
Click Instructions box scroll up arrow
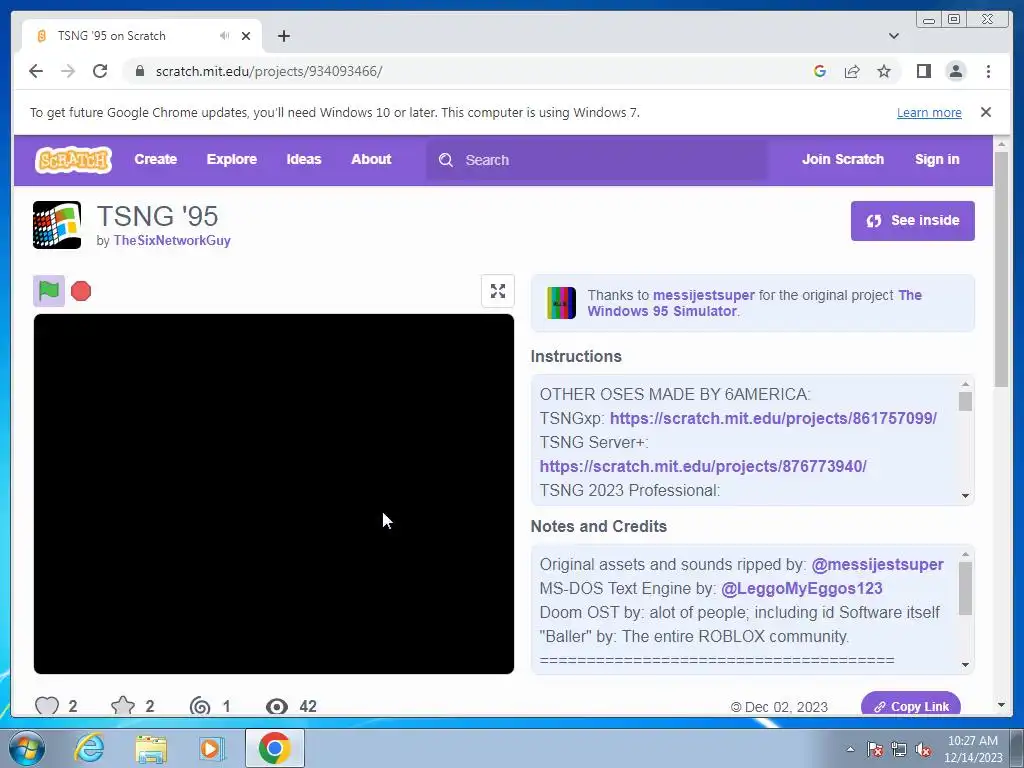click(965, 384)
